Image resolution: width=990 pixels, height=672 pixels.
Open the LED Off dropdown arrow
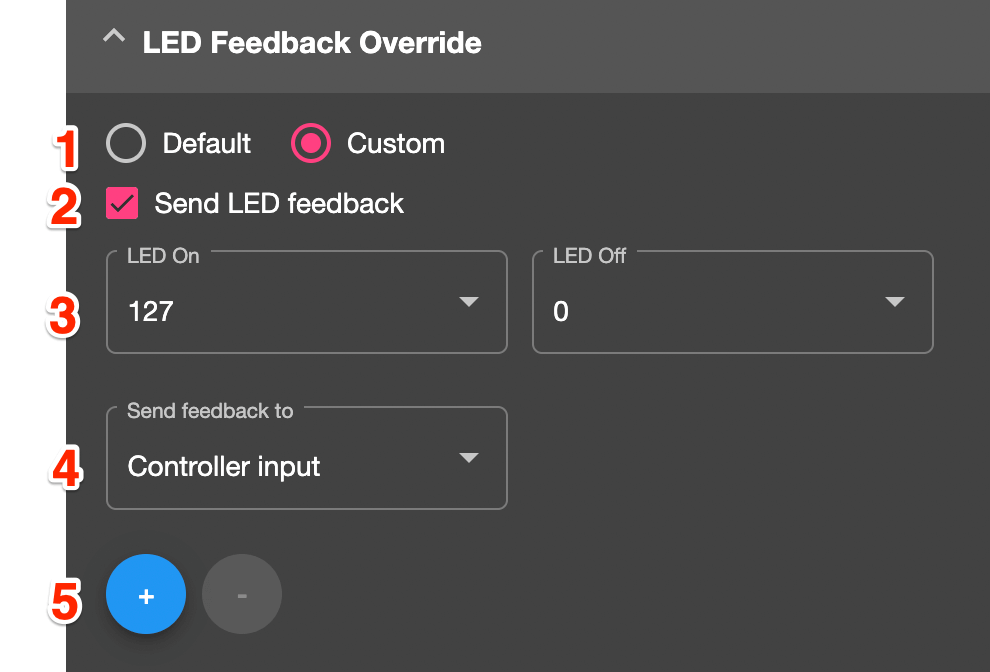coord(895,302)
